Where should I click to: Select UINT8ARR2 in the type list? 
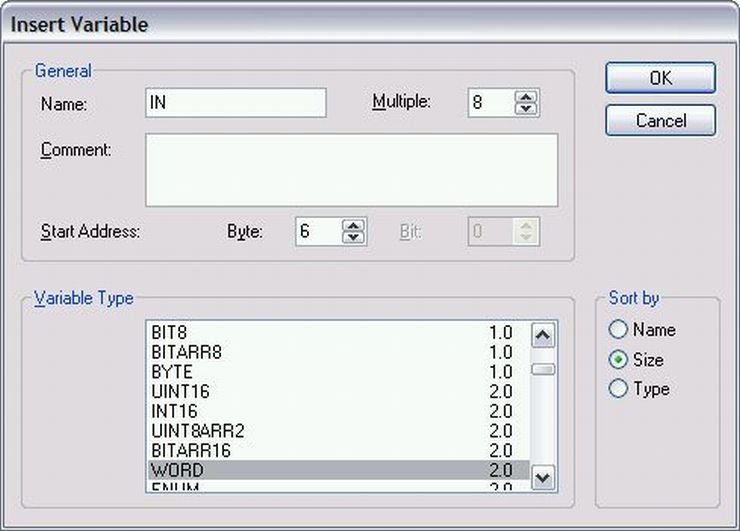tap(338, 431)
